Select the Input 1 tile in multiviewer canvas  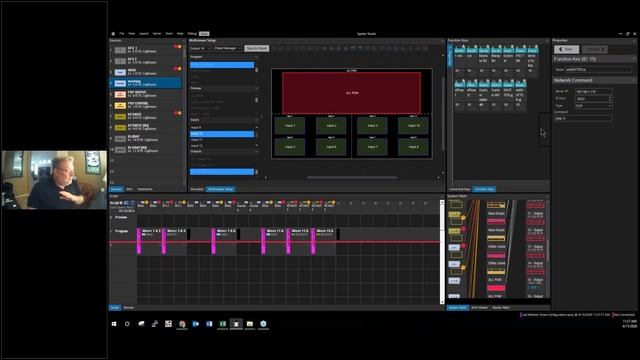coord(290,126)
